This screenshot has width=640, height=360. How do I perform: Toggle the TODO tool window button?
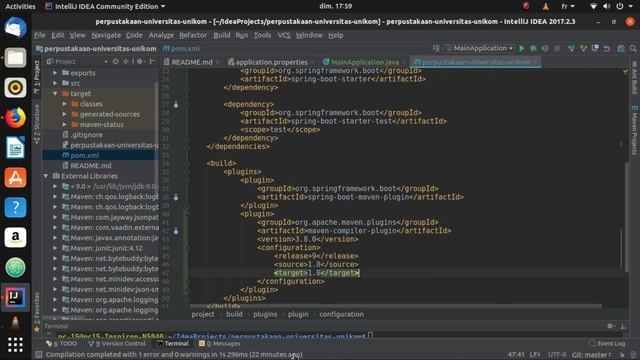pos(62,344)
